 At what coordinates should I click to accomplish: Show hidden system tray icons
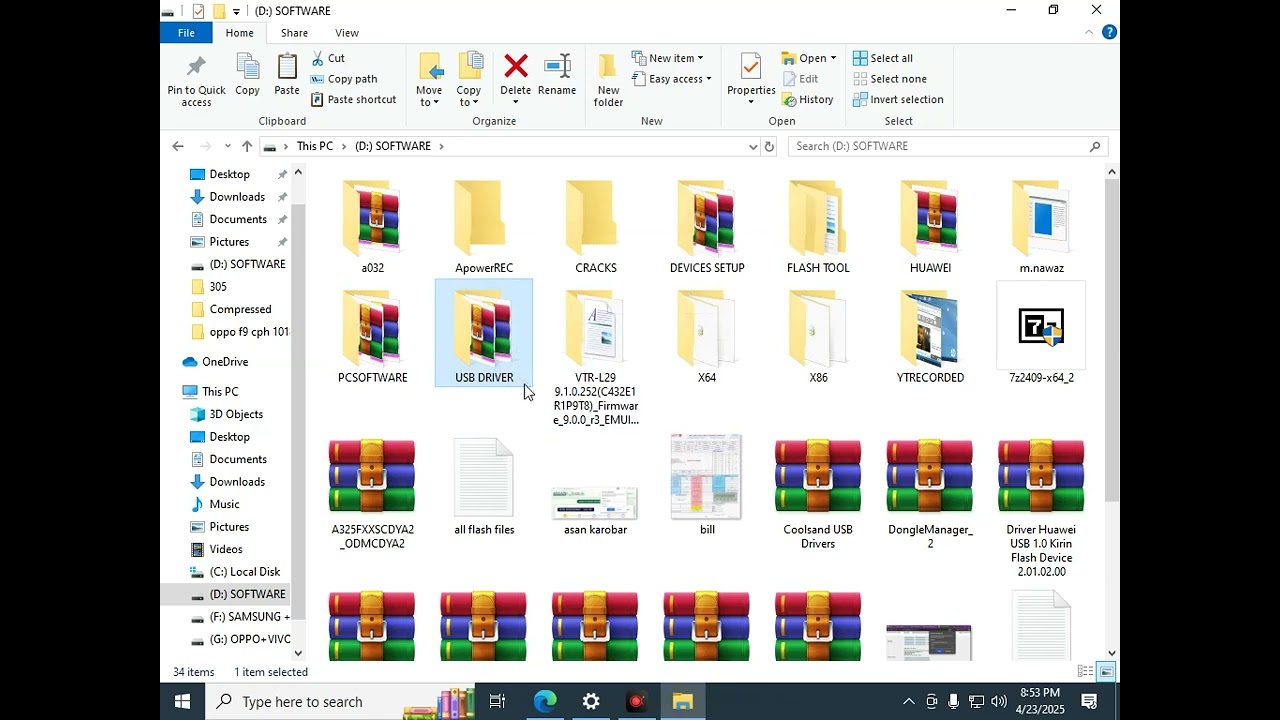coord(909,702)
